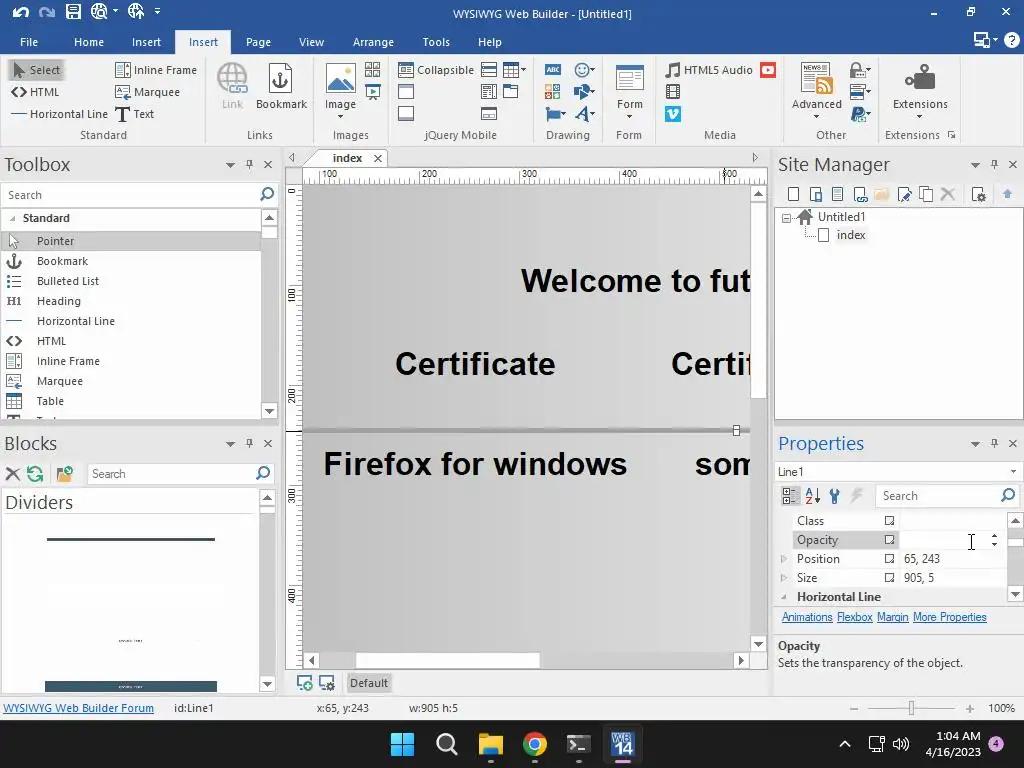
Task: Expand the Size property row
Action: [784, 577]
